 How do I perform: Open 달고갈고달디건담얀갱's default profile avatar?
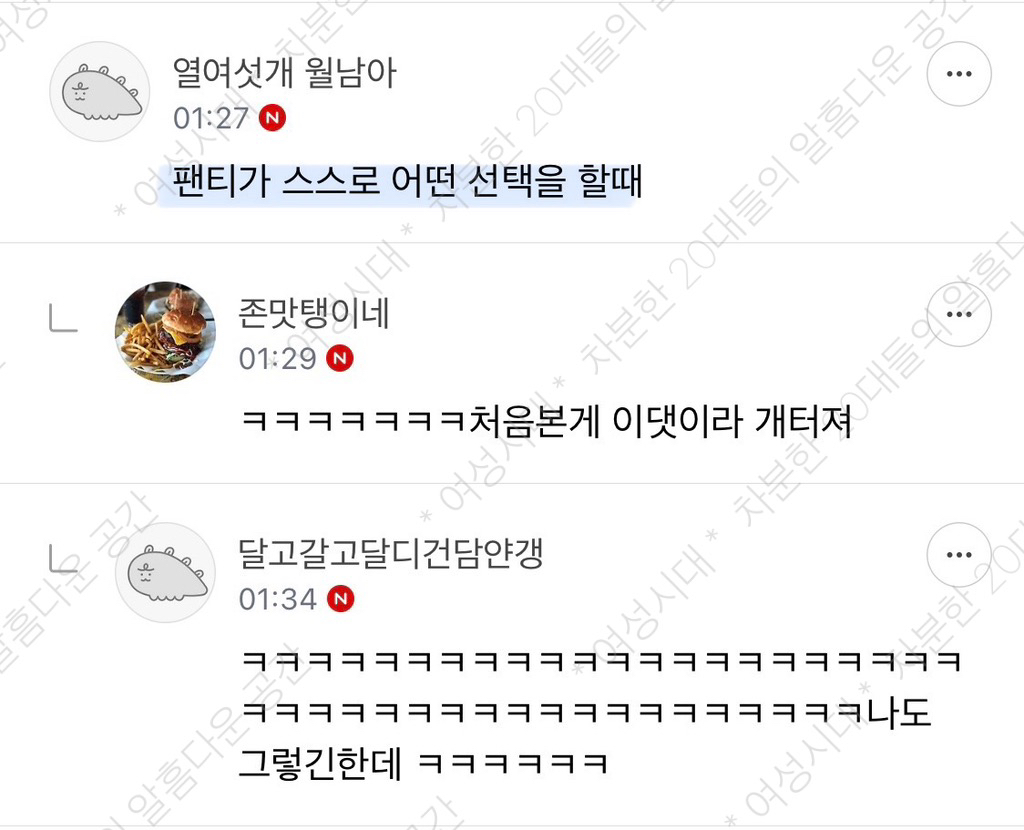(165, 572)
